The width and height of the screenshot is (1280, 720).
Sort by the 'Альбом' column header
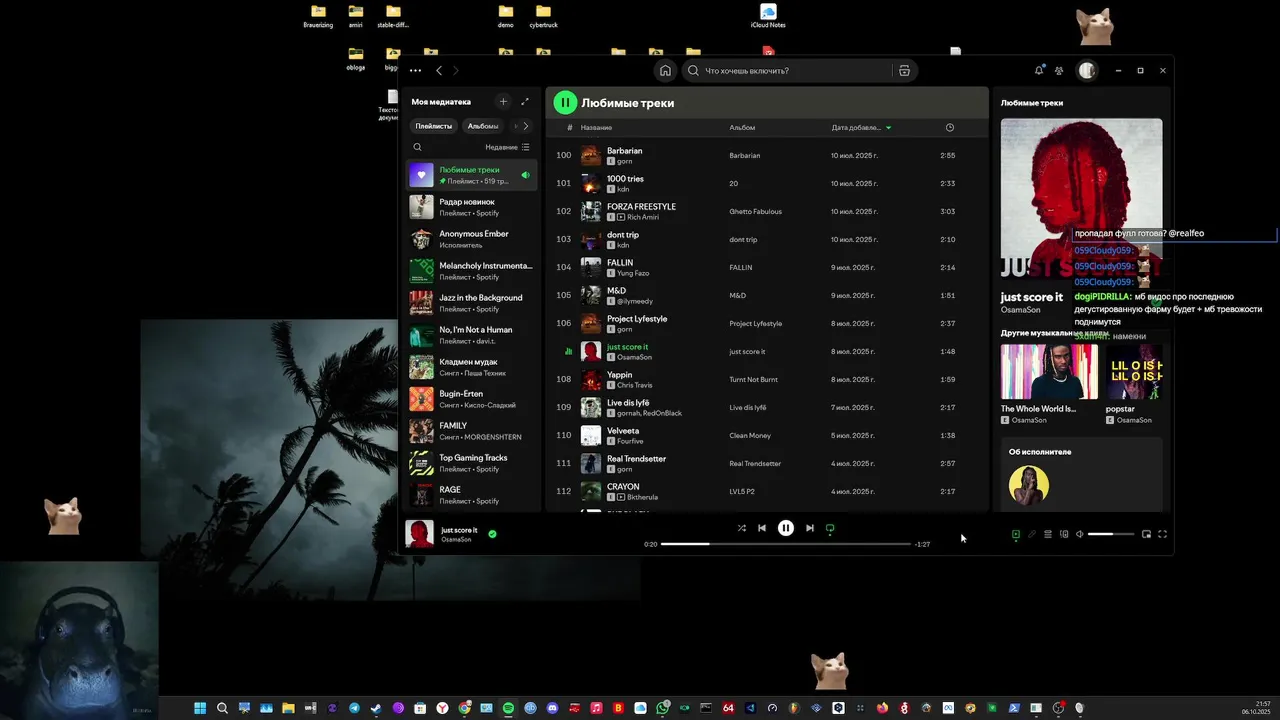(742, 128)
